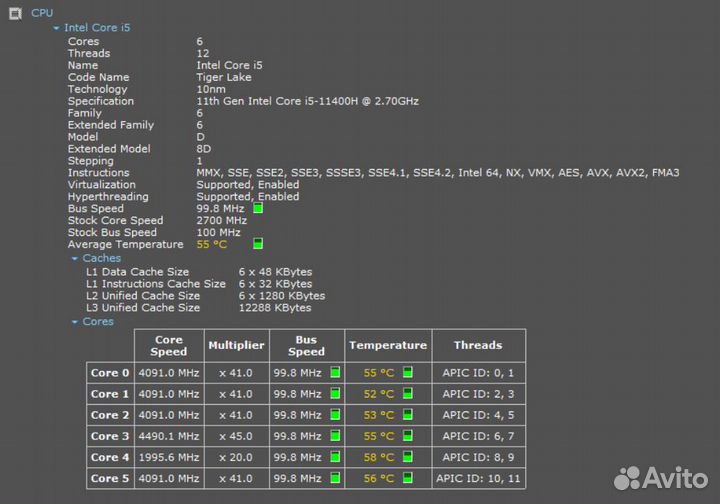Click the Threads column header
The image size is (720, 504).
(477, 345)
